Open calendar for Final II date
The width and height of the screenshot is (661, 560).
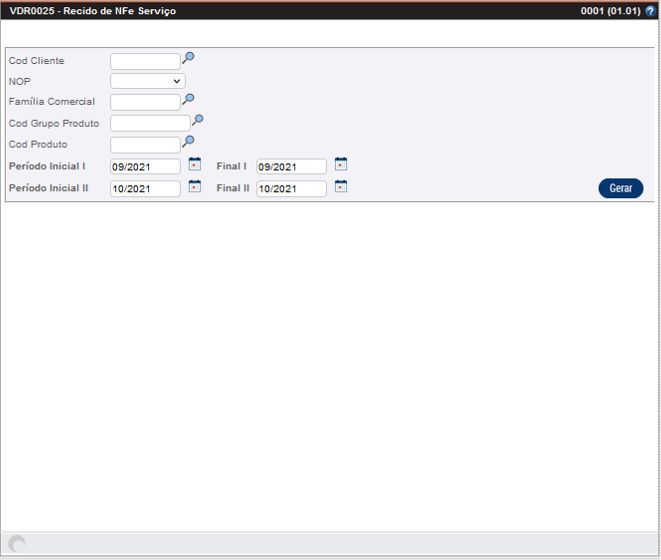coord(341,186)
